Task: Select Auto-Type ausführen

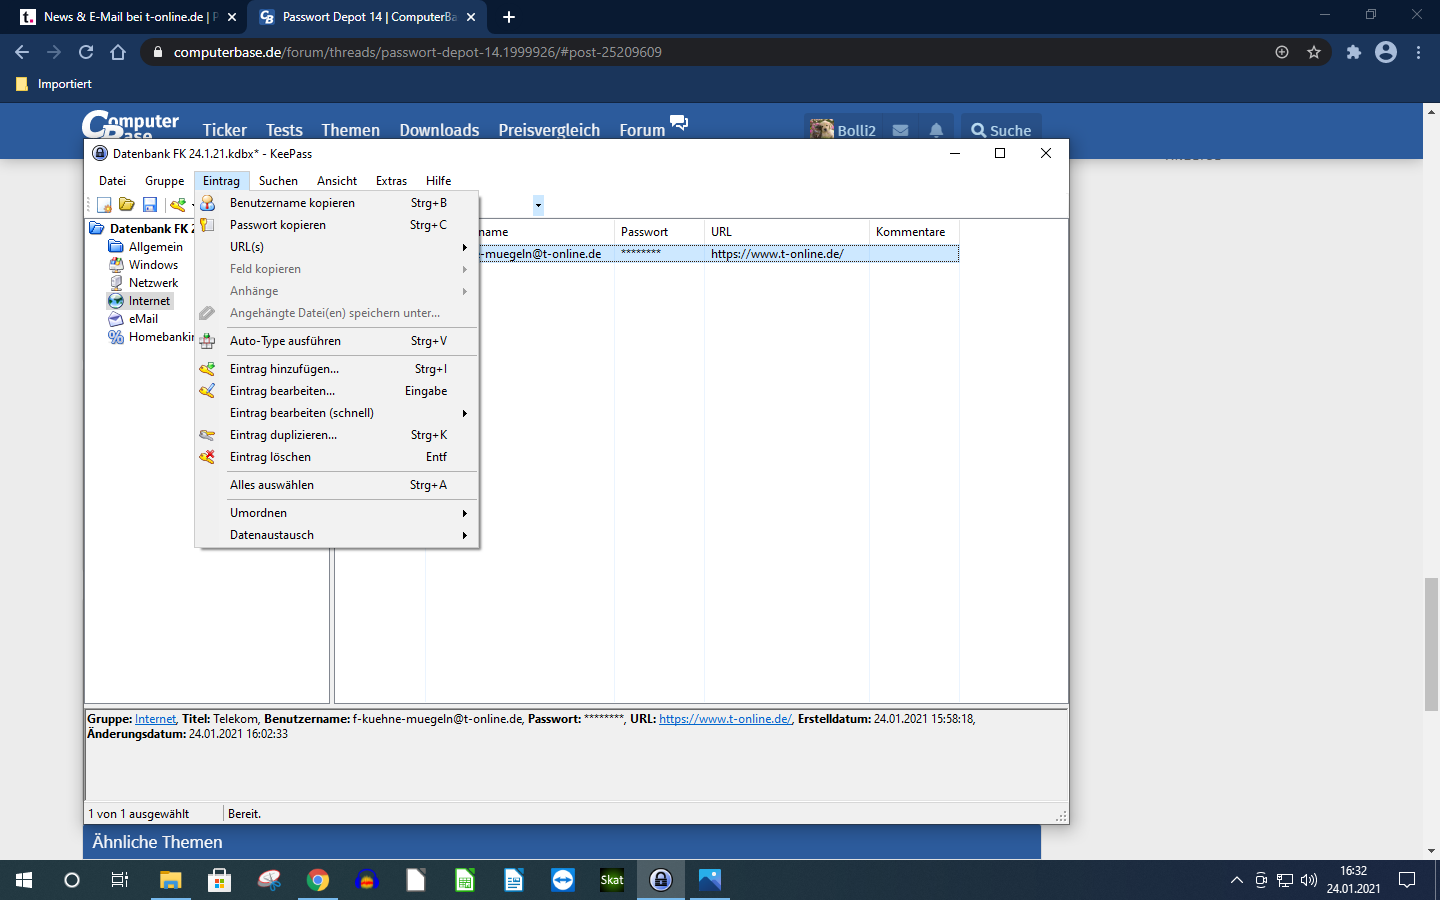Action: (338, 341)
